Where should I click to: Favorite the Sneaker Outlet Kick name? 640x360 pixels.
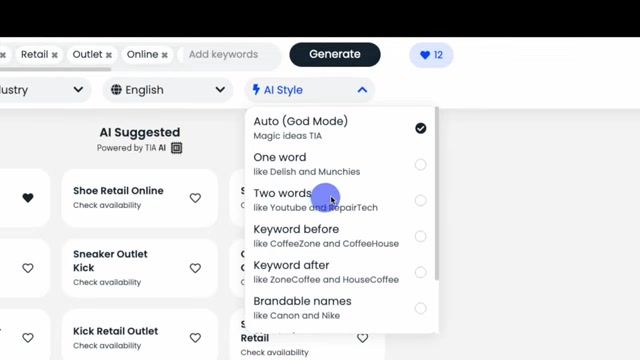pos(195,268)
